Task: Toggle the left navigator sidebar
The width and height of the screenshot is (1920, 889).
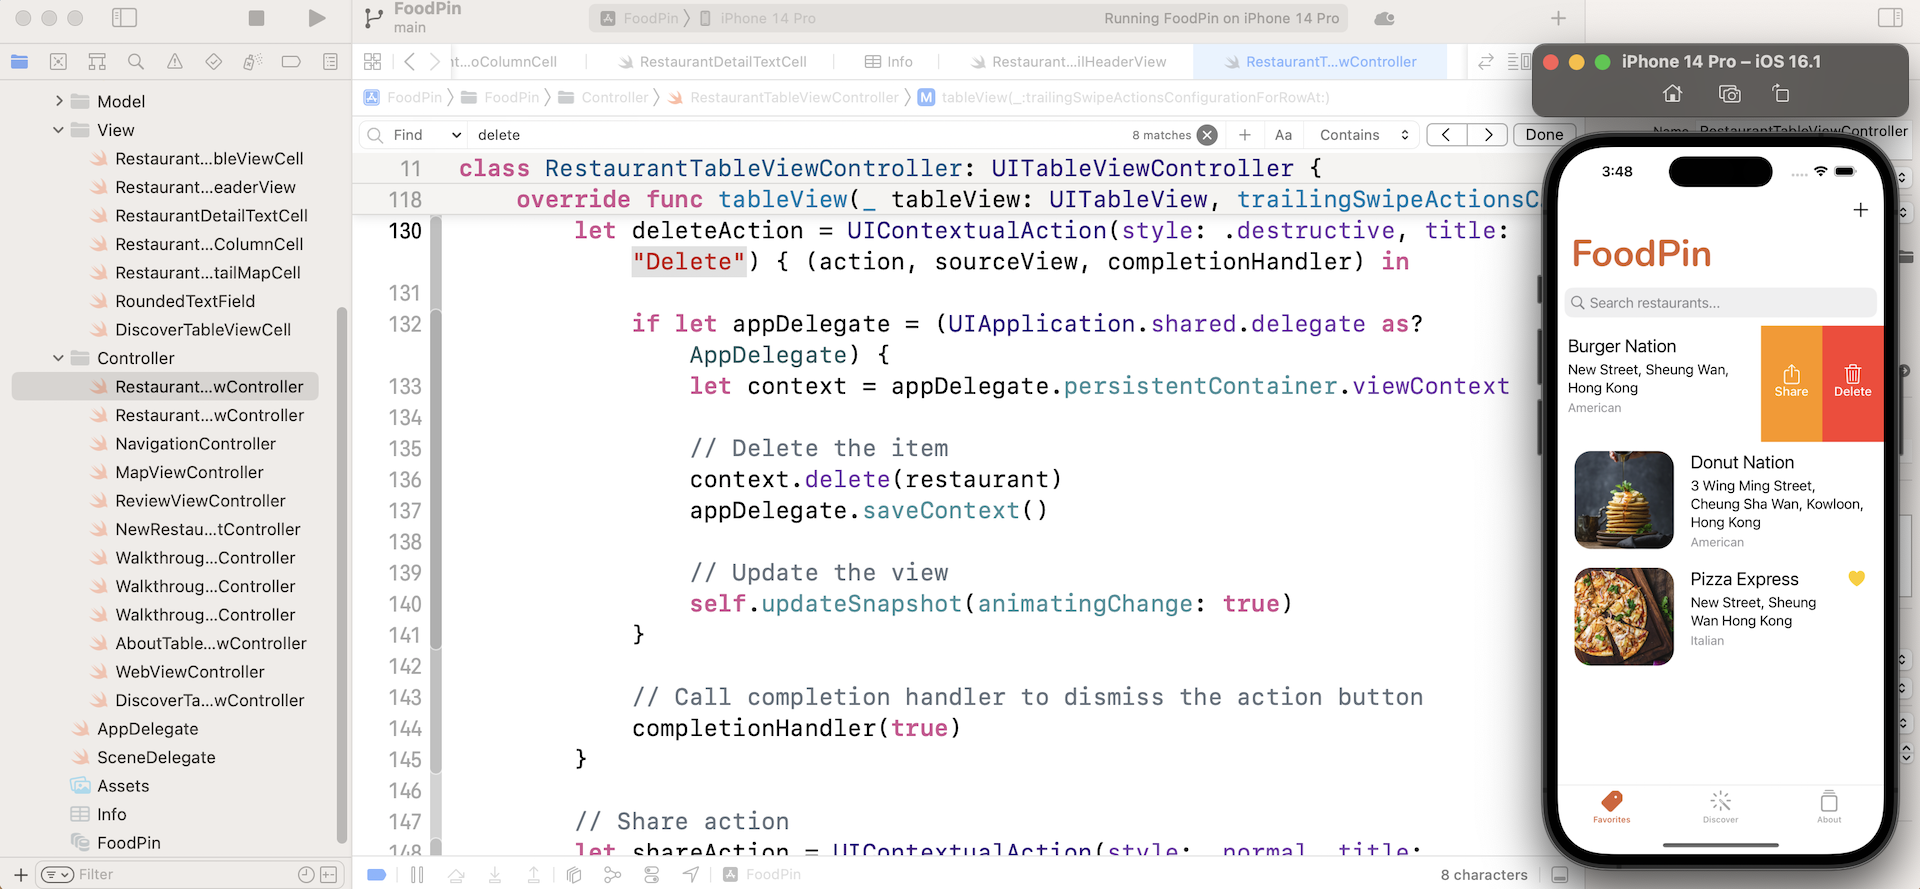Action: 124,18
